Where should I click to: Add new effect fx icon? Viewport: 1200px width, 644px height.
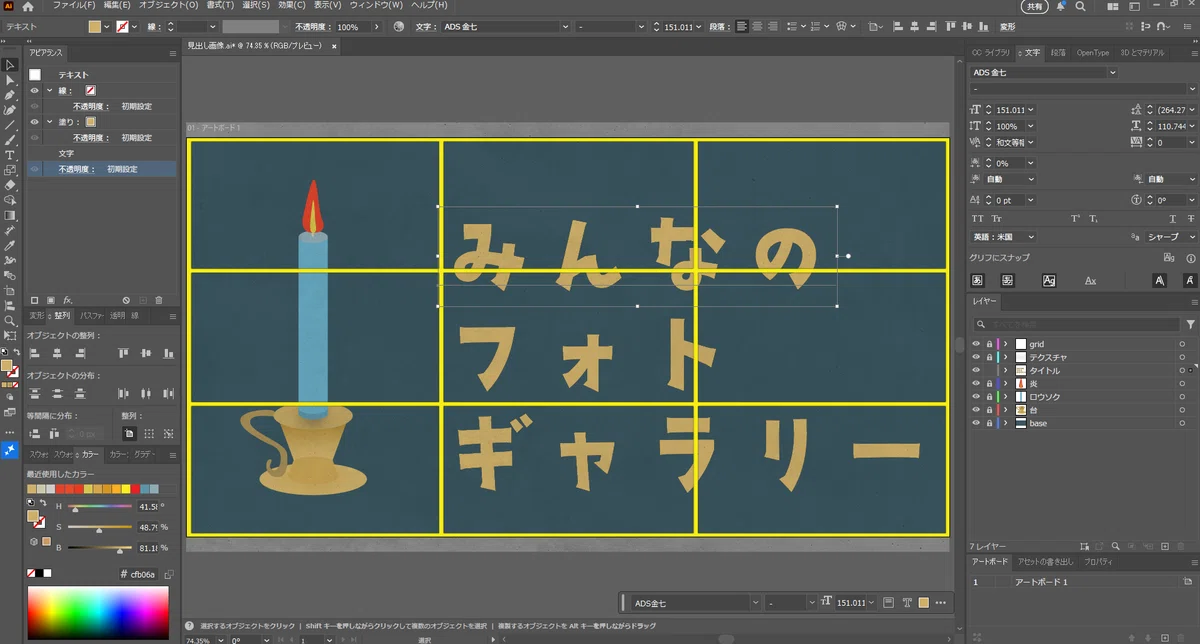click(x=68, y=300)
